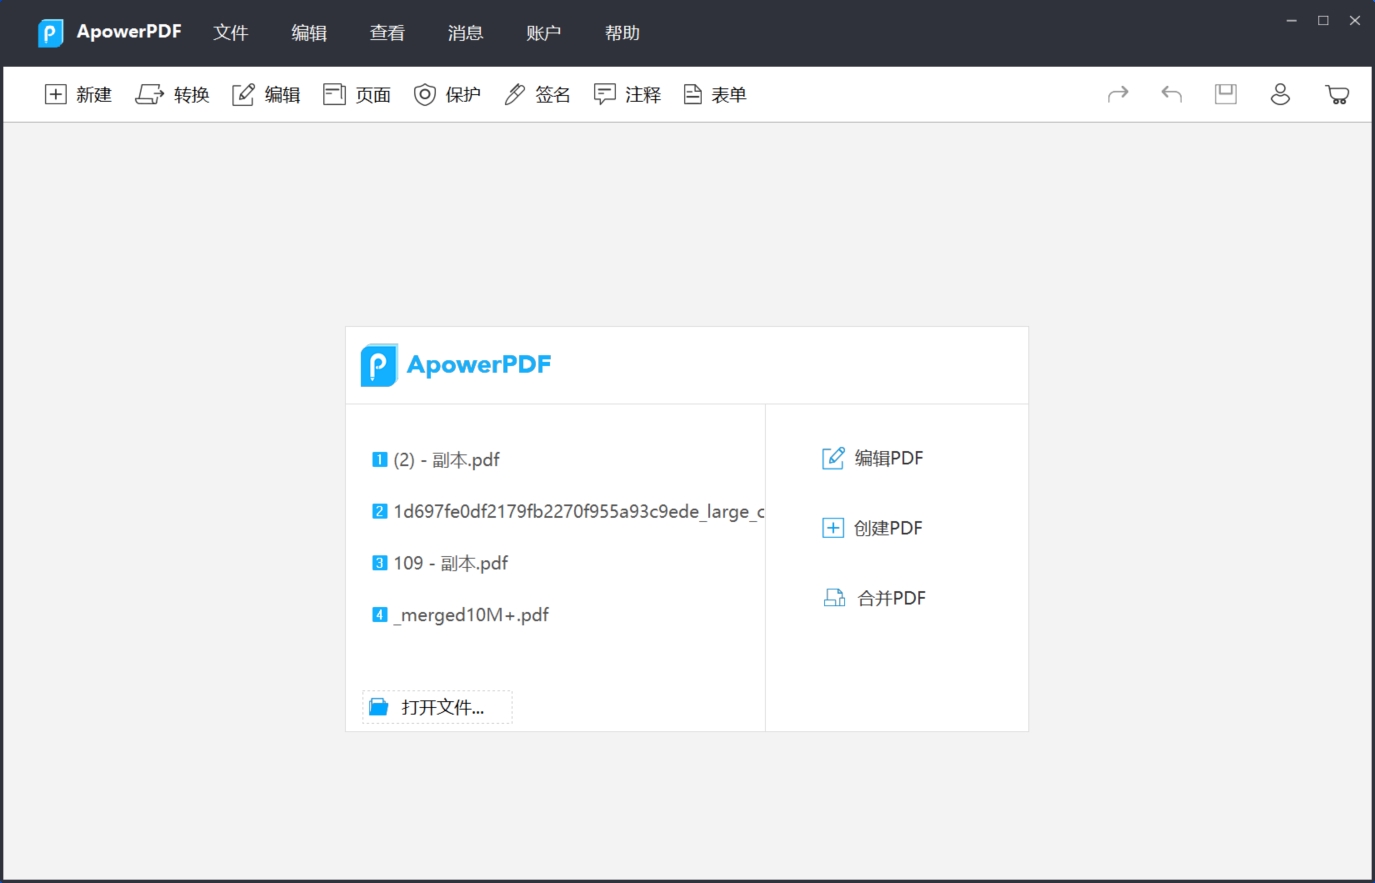The width and height of the screenshot is (1375, 883).
Task: Click the user account icon
Action: tap(1281, 94)
